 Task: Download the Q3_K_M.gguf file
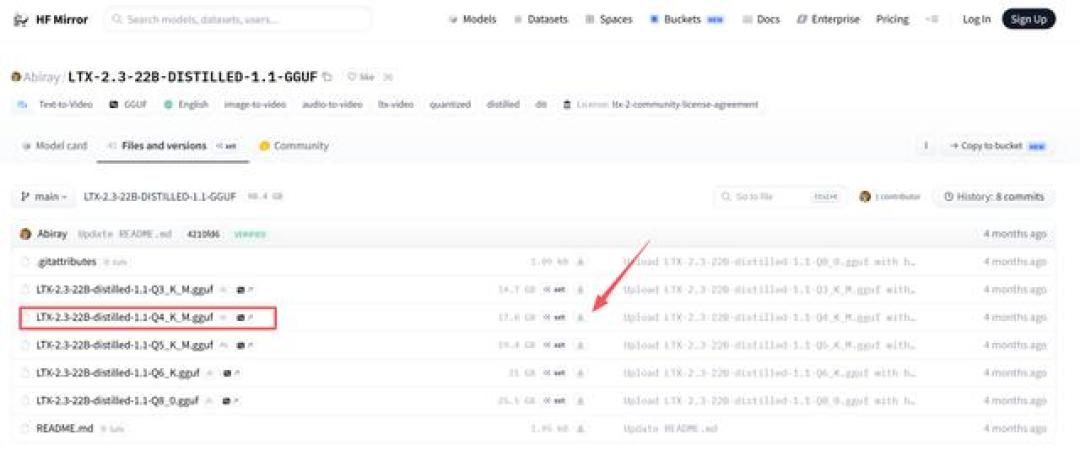pos(580,289)
